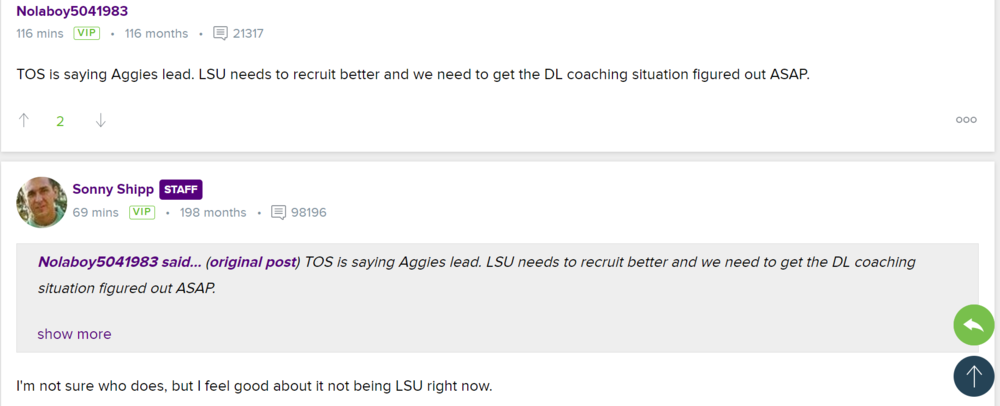
Task: Open Nolaboy5041983's profile from post header
Action: 72,11
